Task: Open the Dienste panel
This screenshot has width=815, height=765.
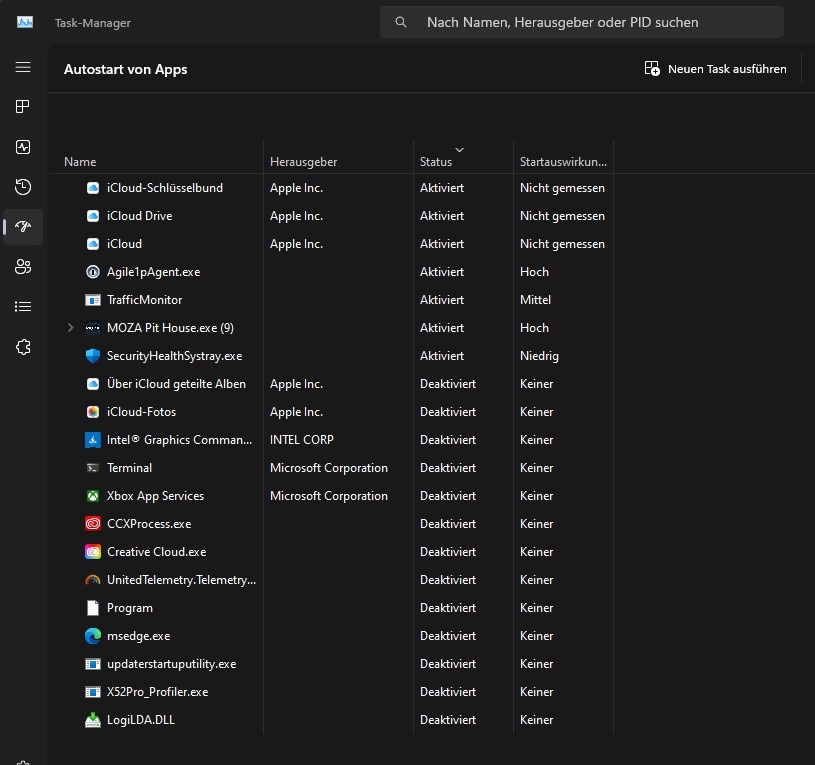Action: pyautogui.click(x=22, y=347)
